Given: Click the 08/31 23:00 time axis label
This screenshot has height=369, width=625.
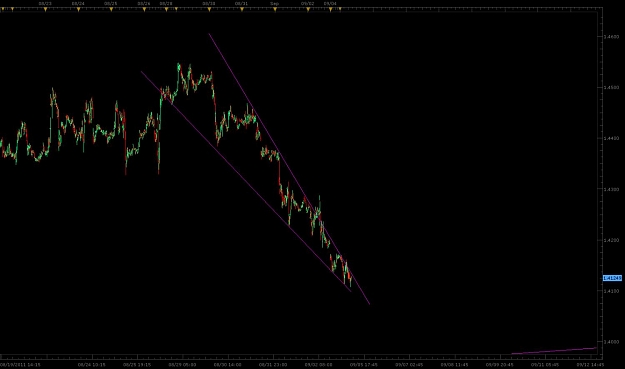Looking at the screenshot, I should (273, 364).
